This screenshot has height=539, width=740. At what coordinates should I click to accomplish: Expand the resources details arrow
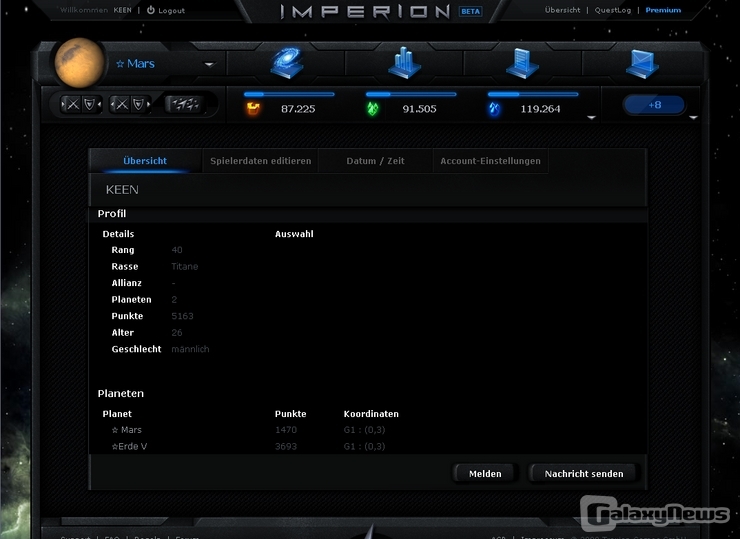[591, 117]
